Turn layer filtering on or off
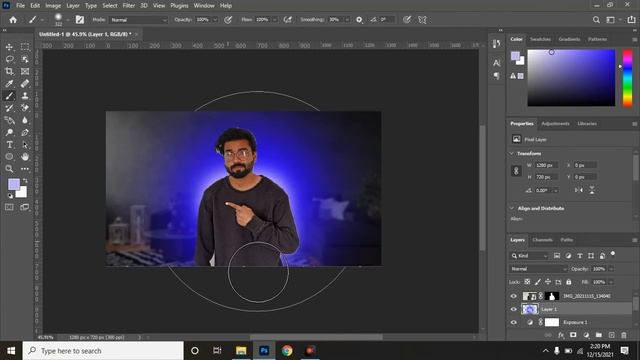The height and width of the screenshot is (360, 640). coord(613,254)
